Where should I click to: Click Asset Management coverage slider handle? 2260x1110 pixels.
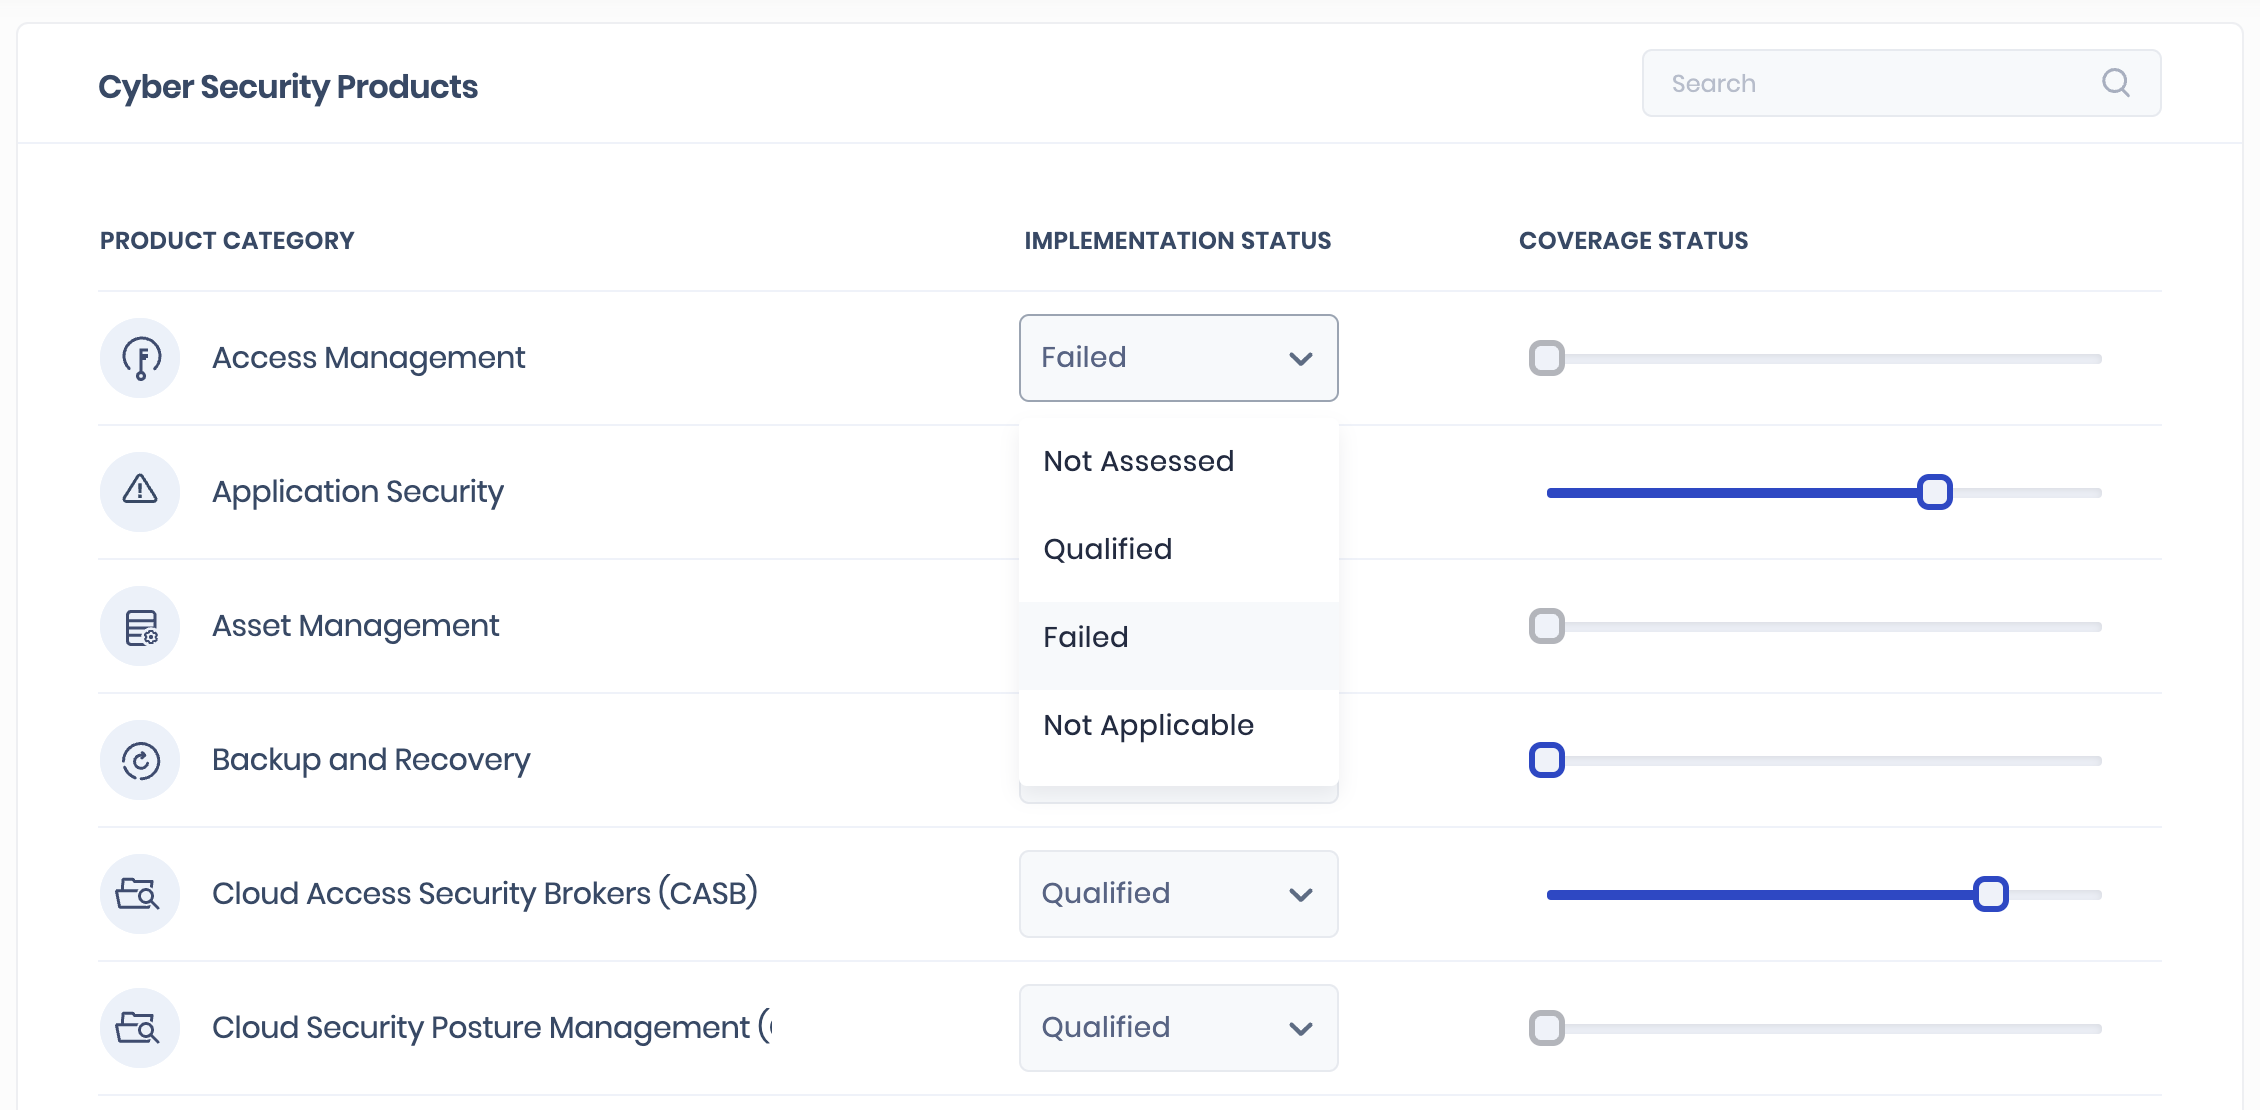tap(1547, 626)
